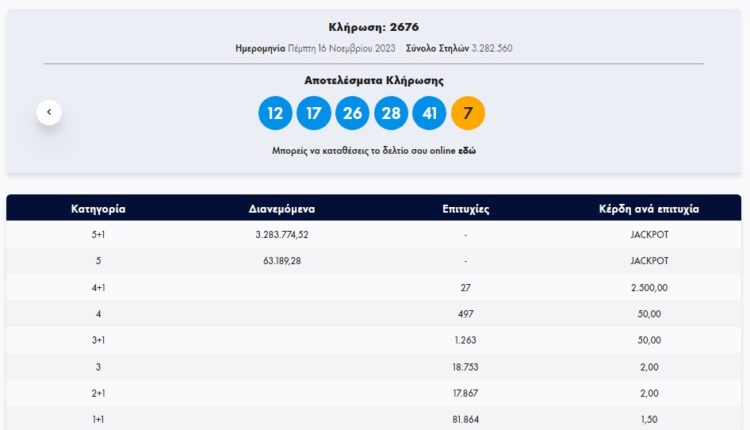Viewport: 750px width, 430px height.
Task: Click the "Διανεμόμενα" column header
Action: click(x=282, y=209)
